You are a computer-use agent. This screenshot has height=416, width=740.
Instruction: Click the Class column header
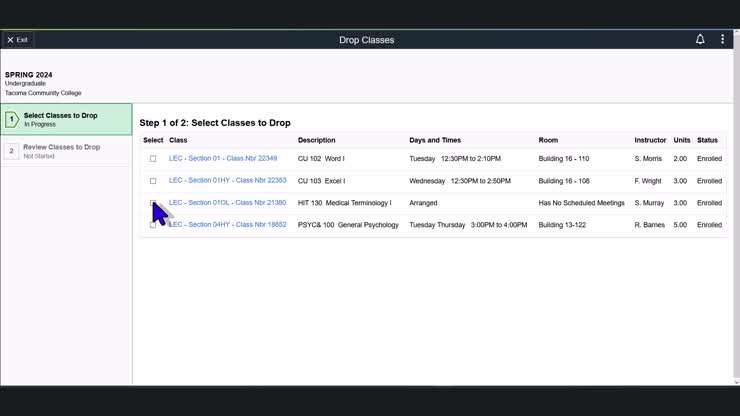(x=178, y=140)
